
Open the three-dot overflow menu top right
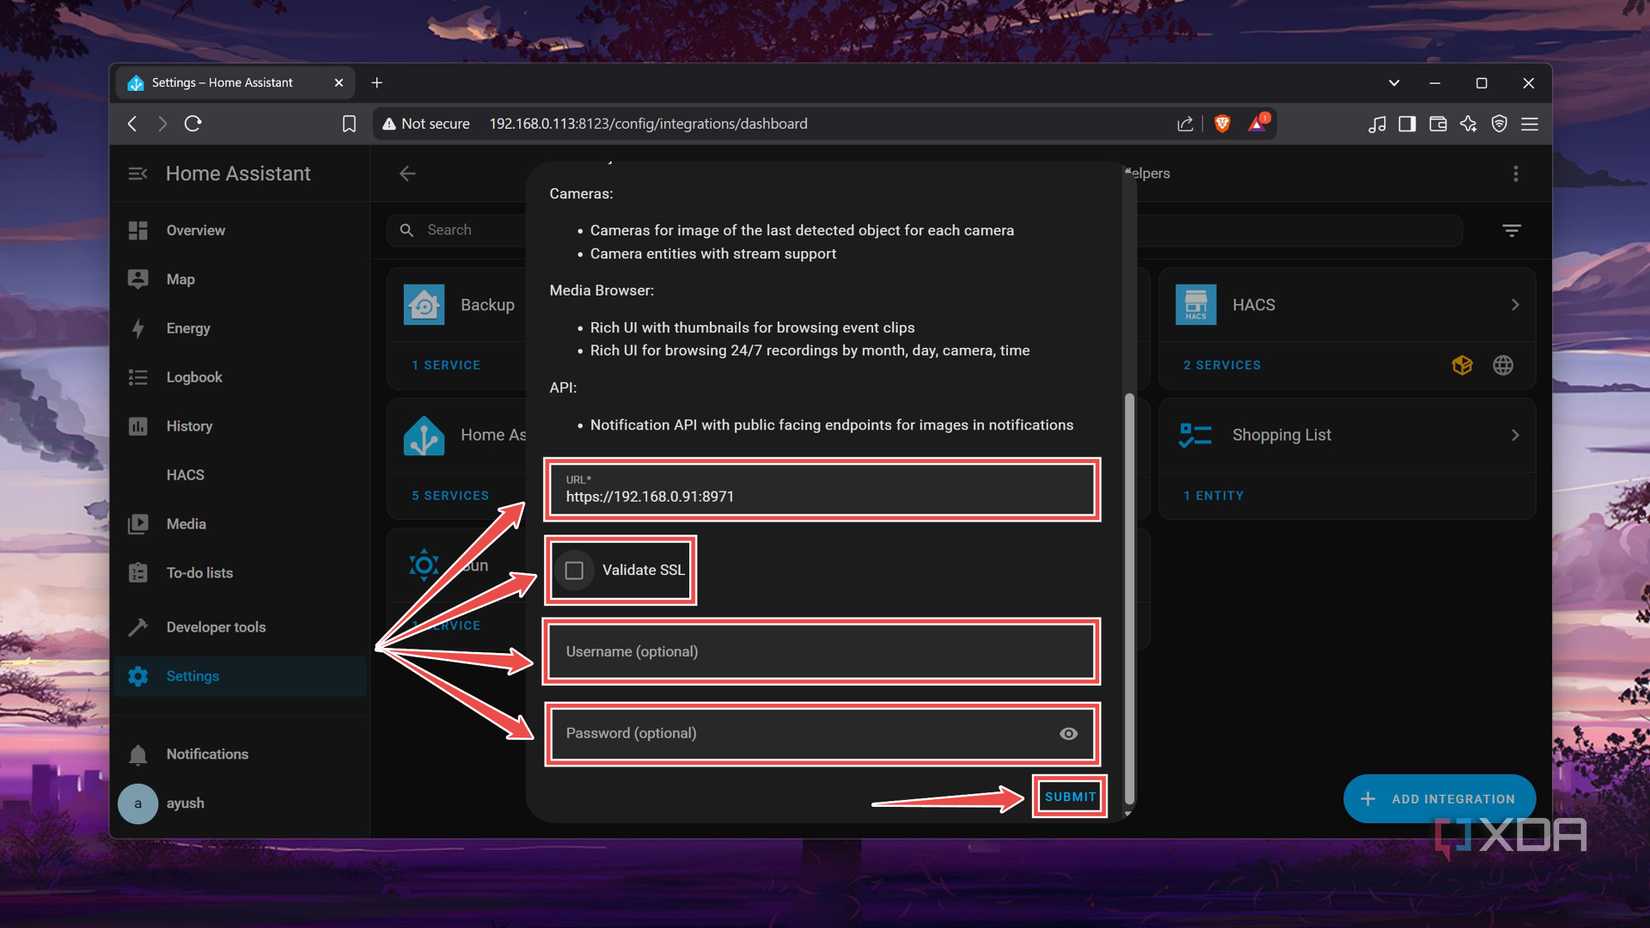pos(1516,173)
